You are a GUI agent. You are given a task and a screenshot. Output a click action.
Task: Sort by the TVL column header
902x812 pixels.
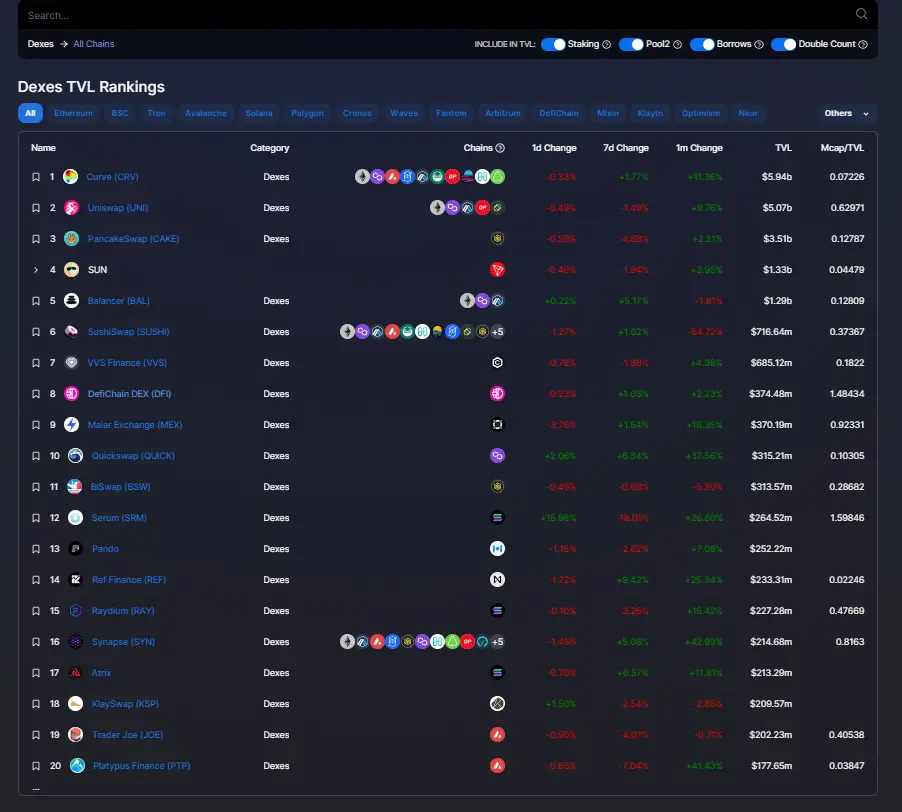783,148
